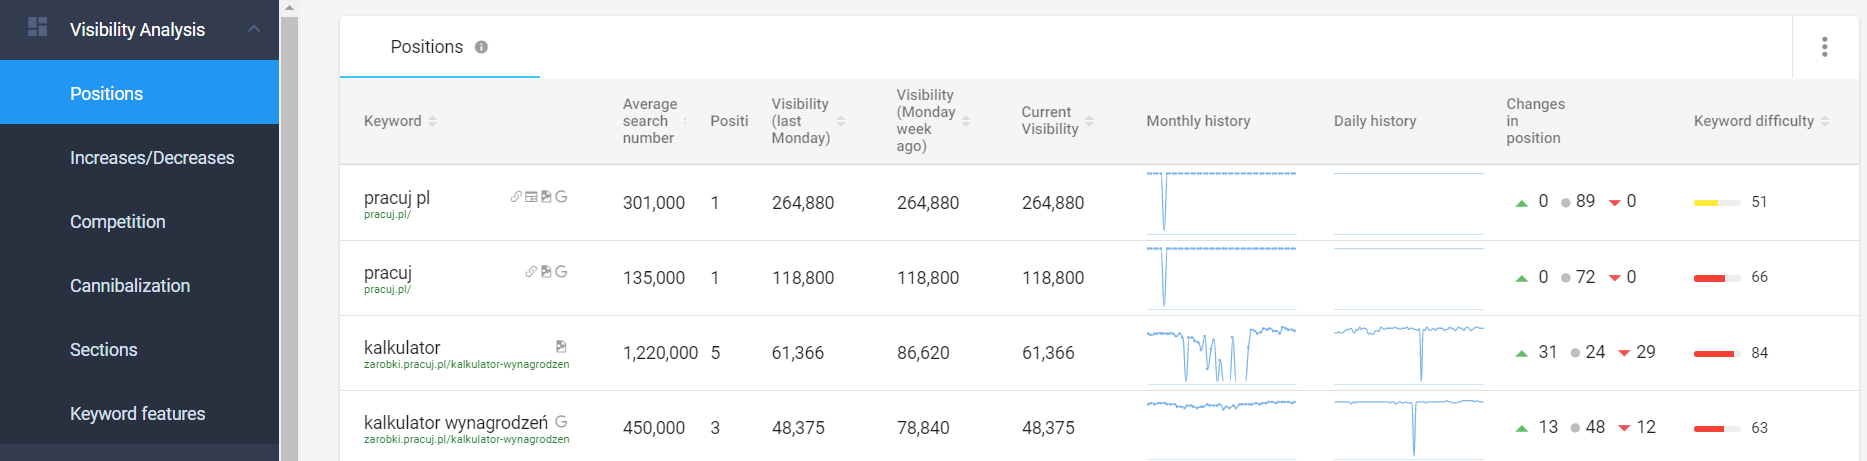Click the sidebar vertical scrollbar thumb
Image resolution: width=1867 pixels, height=461 pixels.
point(289,238)
